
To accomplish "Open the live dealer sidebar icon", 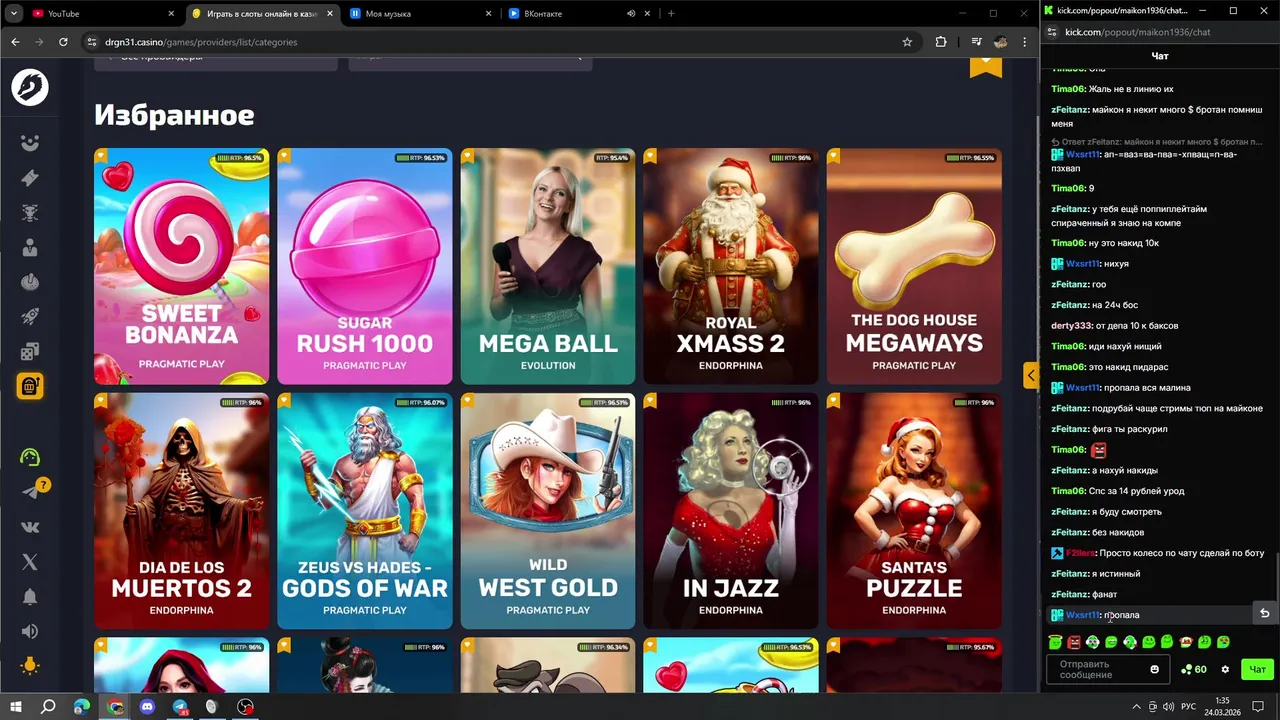I will 30,247.
